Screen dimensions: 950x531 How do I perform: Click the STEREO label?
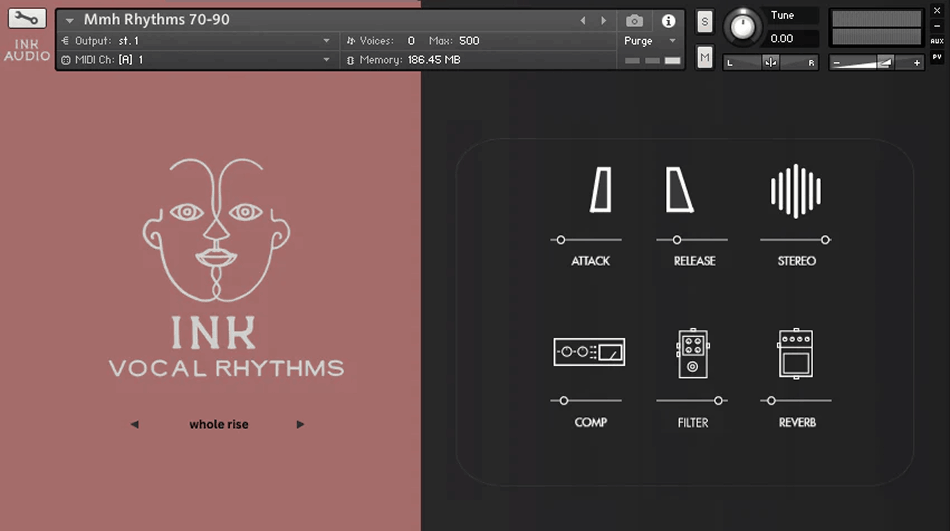click(797, 261)
